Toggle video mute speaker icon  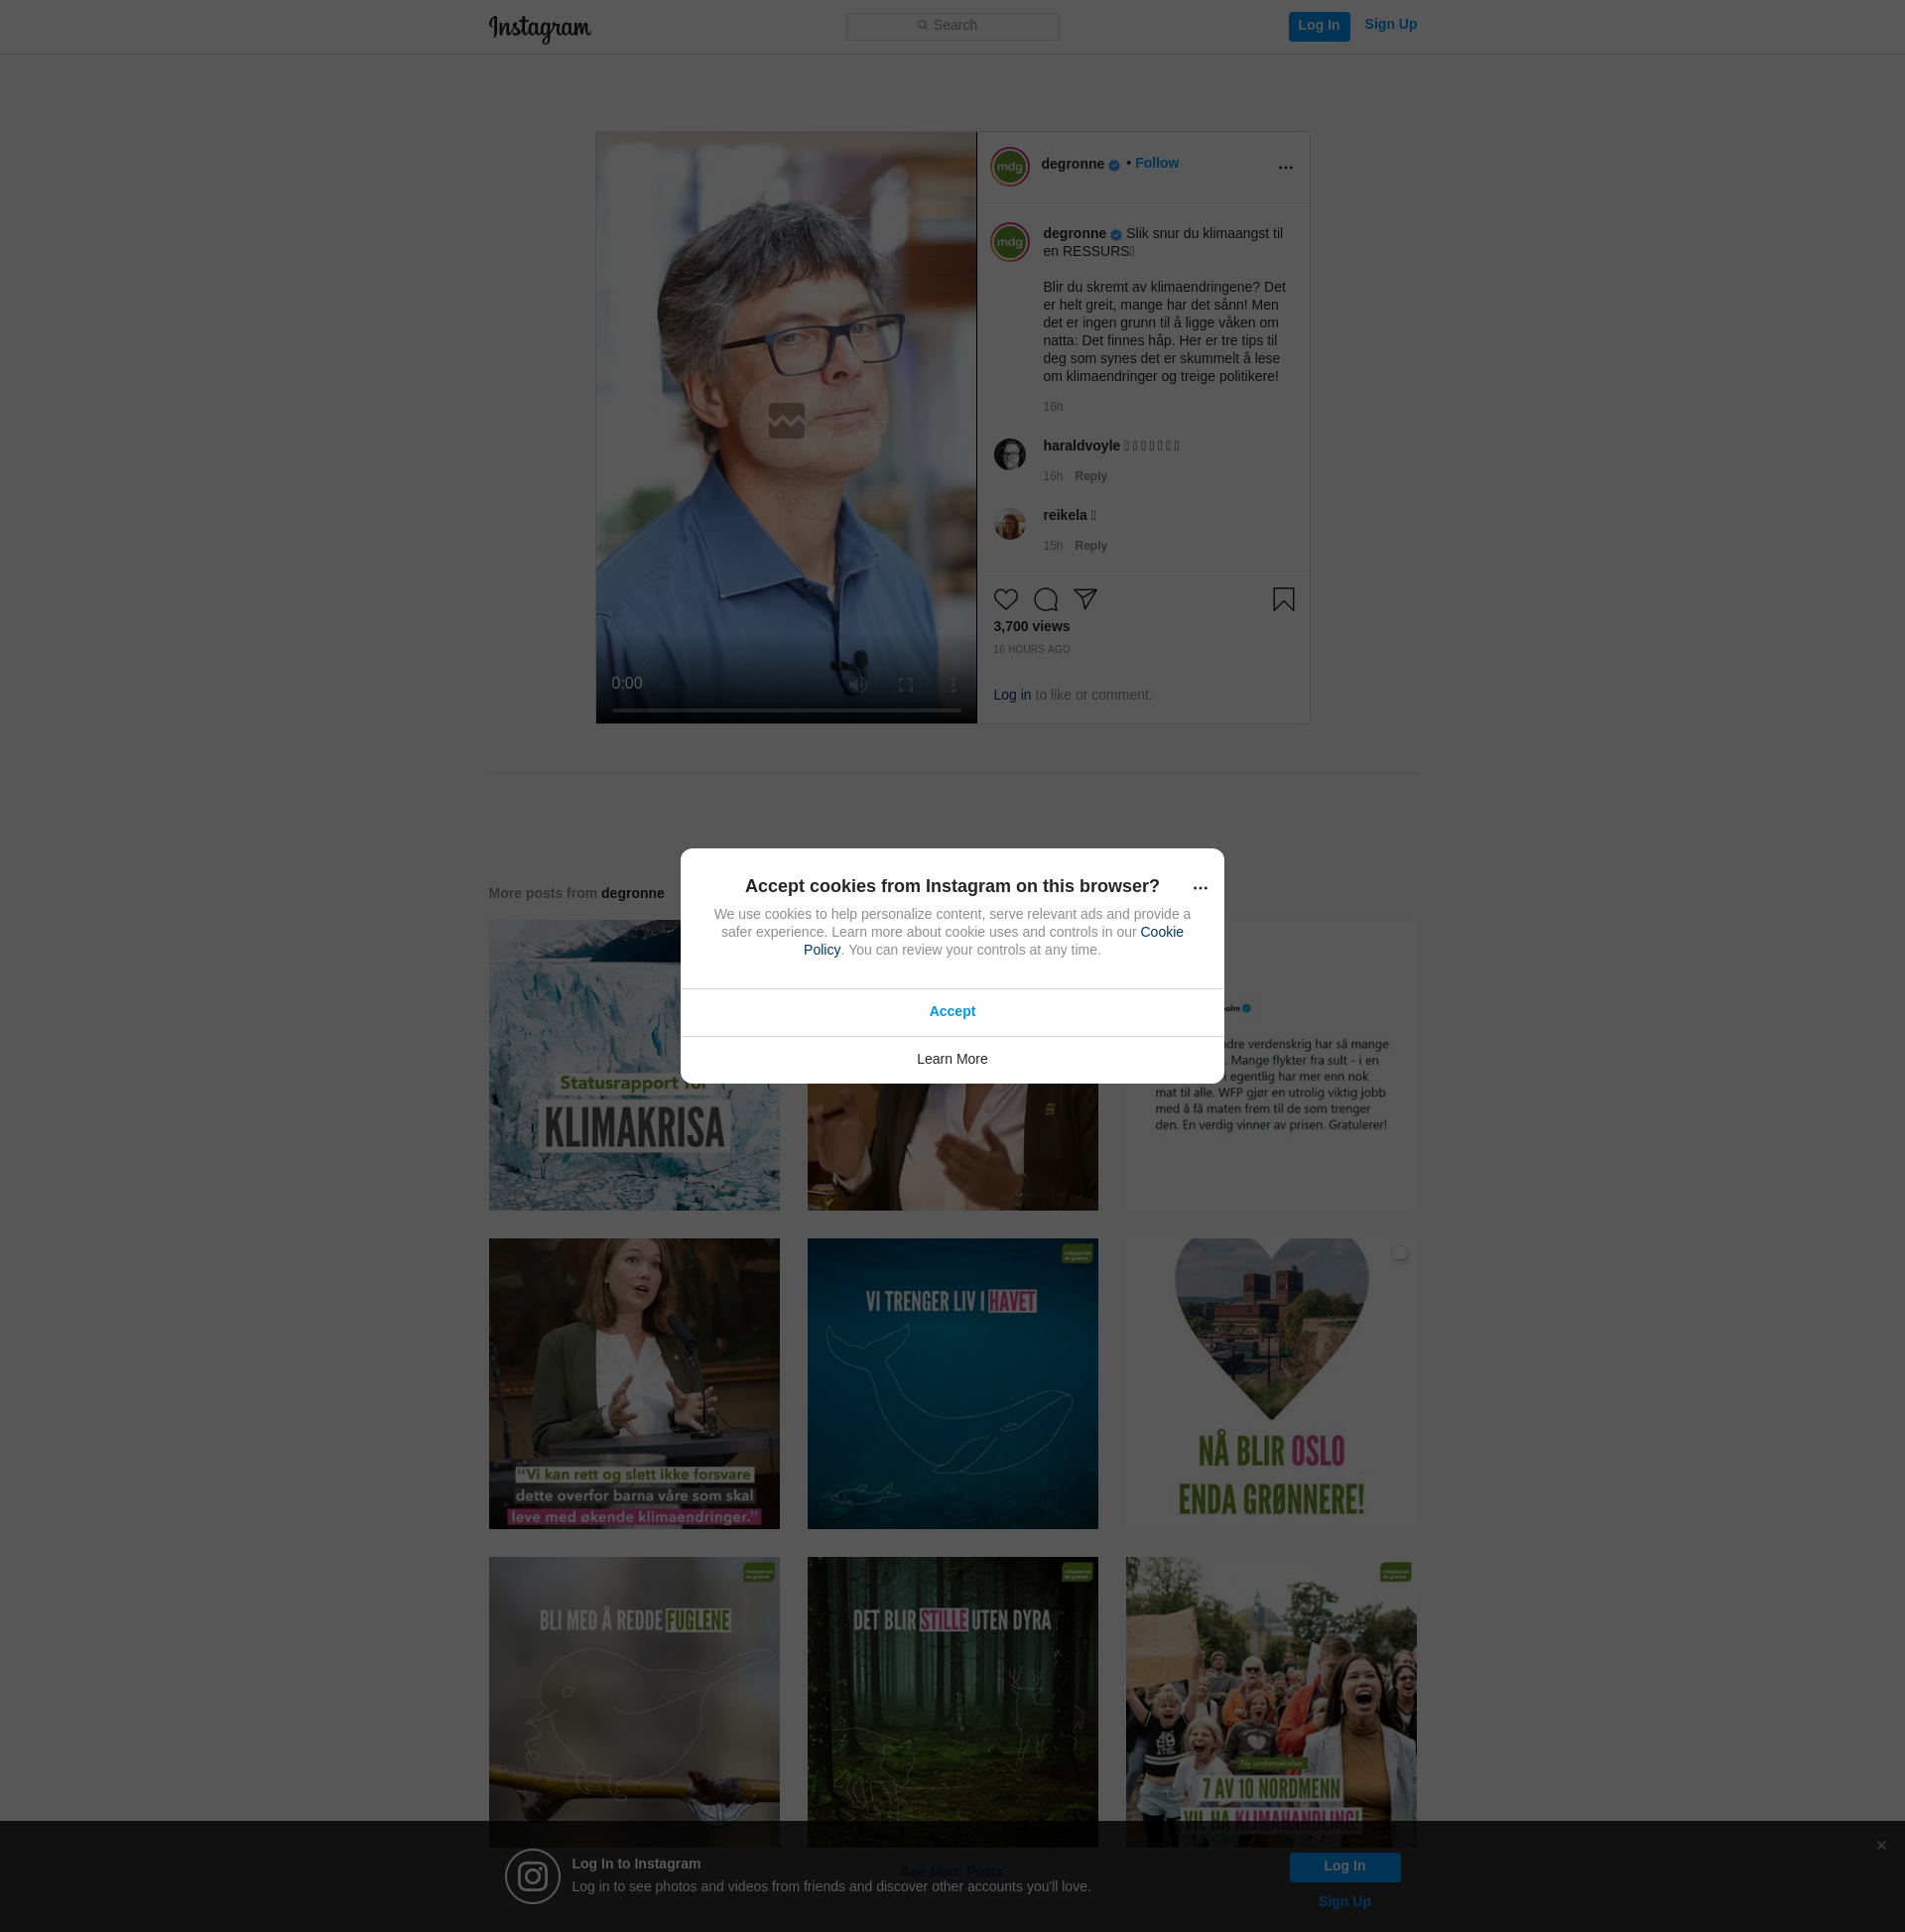point(857,685)
